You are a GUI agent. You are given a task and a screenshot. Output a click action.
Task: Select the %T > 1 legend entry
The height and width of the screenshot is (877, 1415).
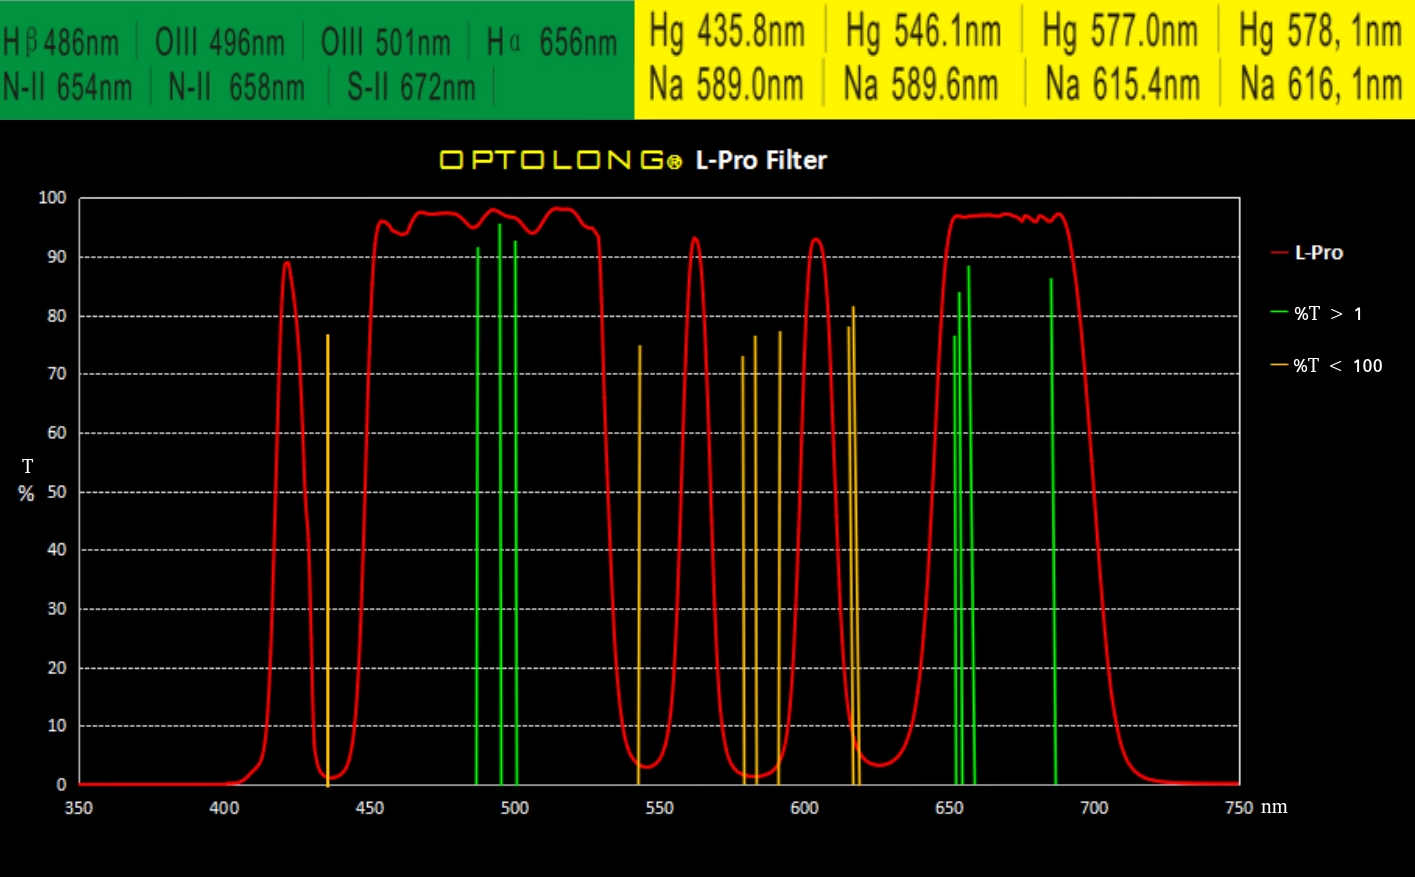[x=1316, y=314]
